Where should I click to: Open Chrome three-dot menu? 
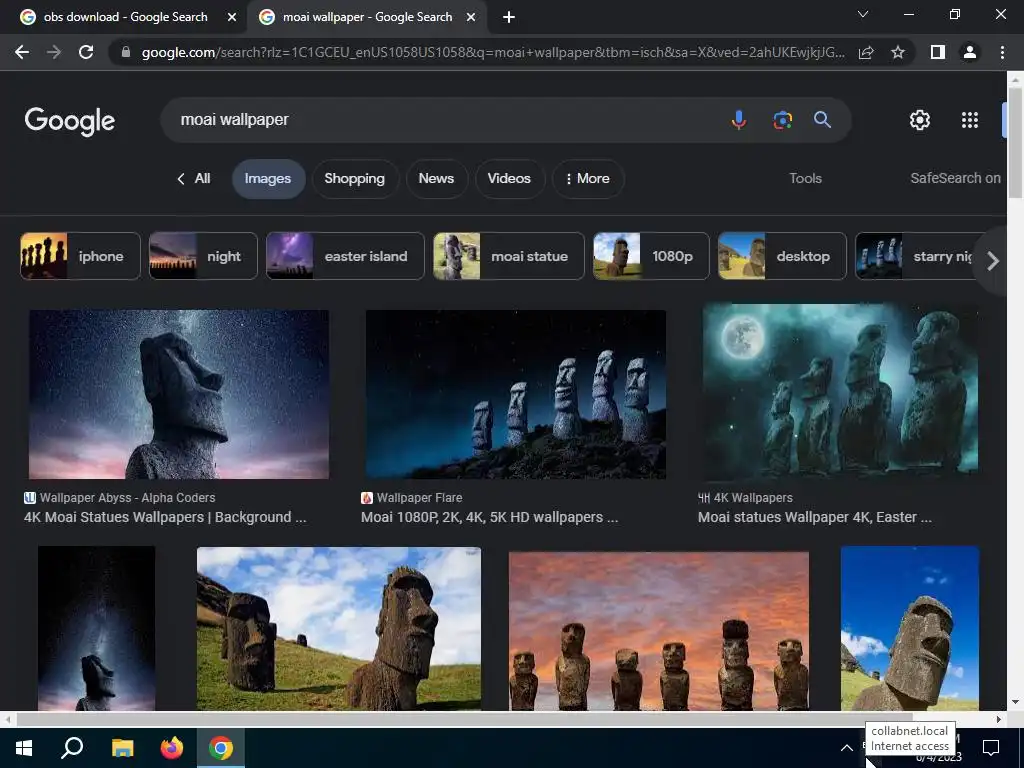tap(1002, 52)
